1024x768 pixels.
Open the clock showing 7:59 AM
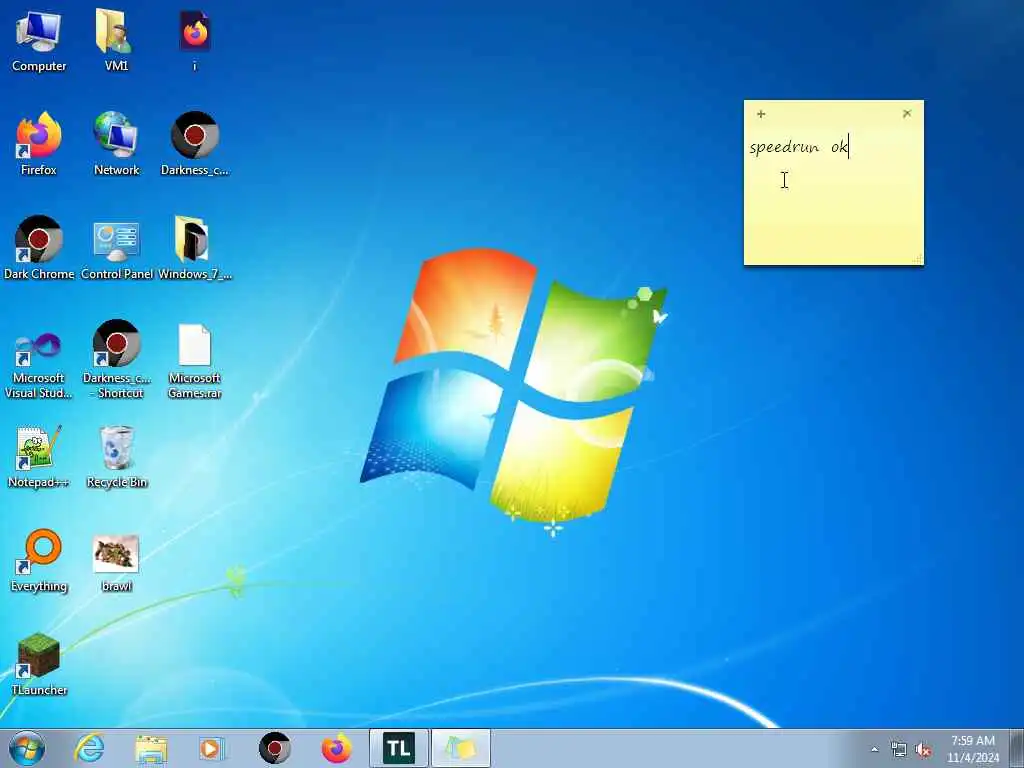tap(973, 749)
